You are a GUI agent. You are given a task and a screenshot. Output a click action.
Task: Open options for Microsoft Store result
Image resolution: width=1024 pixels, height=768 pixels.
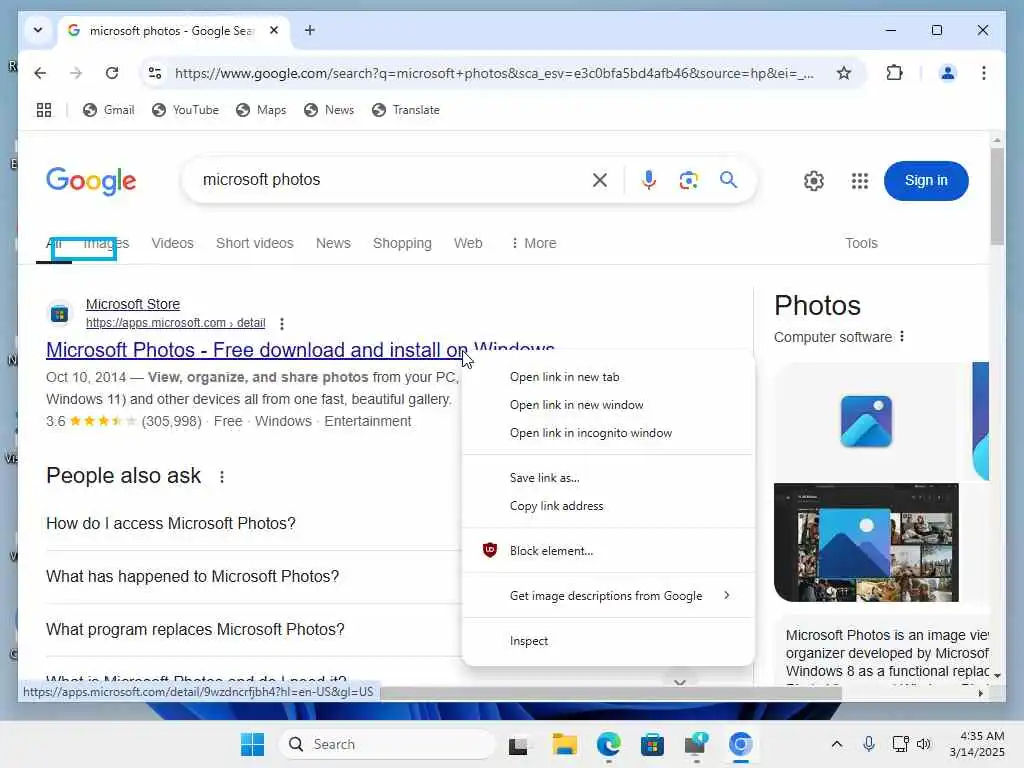[x=281, y=323]
